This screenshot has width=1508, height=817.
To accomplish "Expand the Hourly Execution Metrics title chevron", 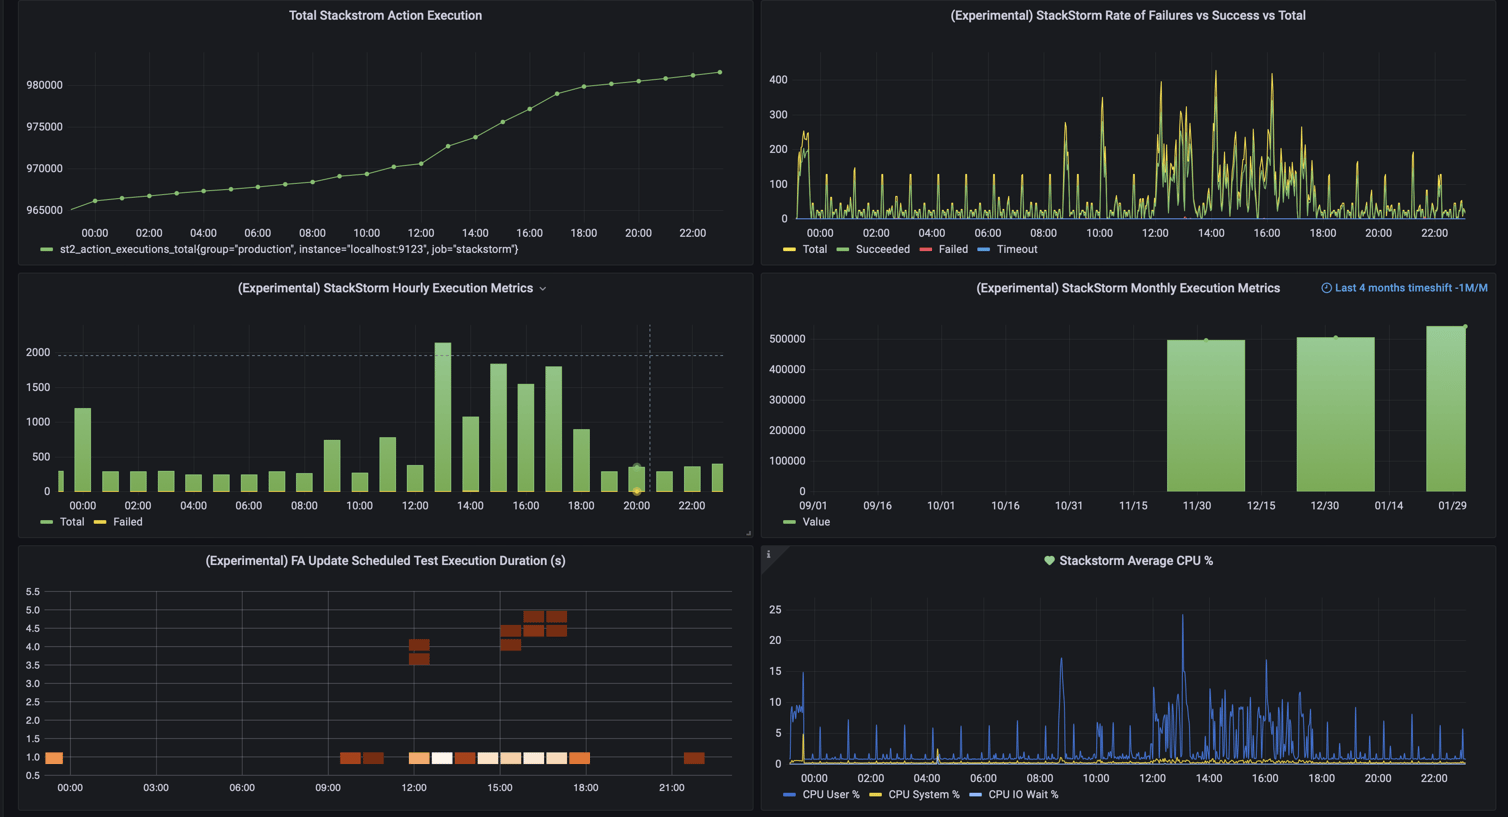I will click(543, 288).
